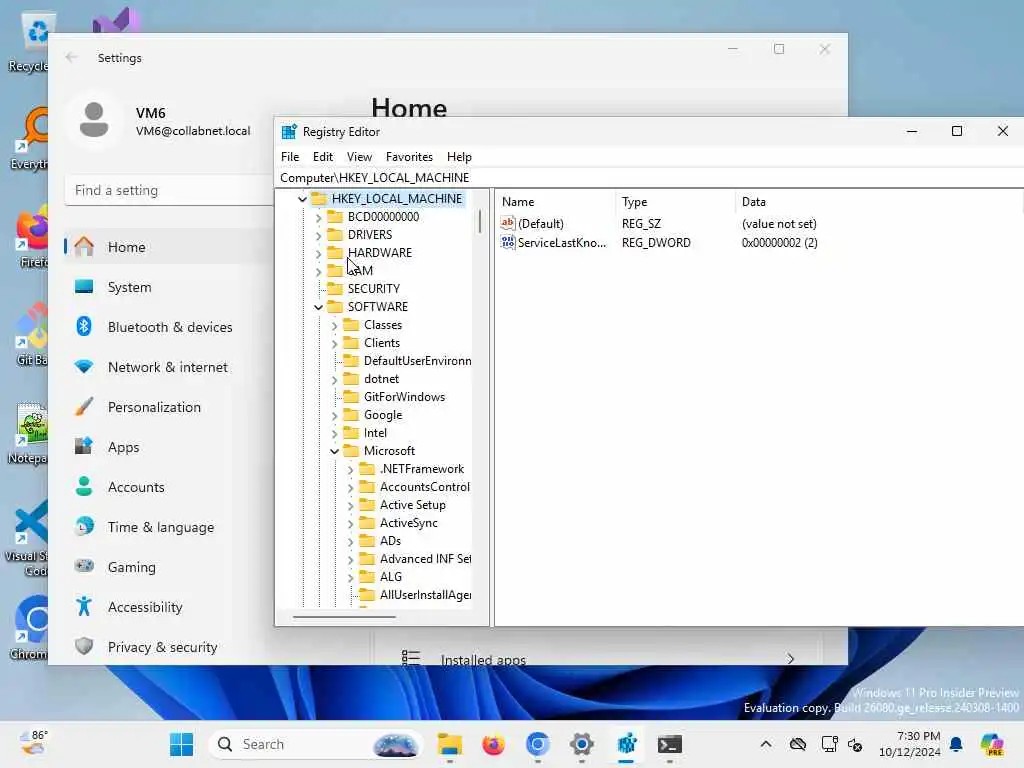Click the (value not set) data cell

tap(779, 224)
